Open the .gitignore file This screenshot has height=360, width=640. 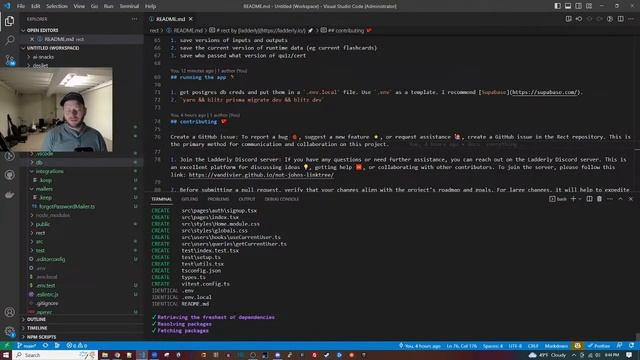(x=47, y=303)
